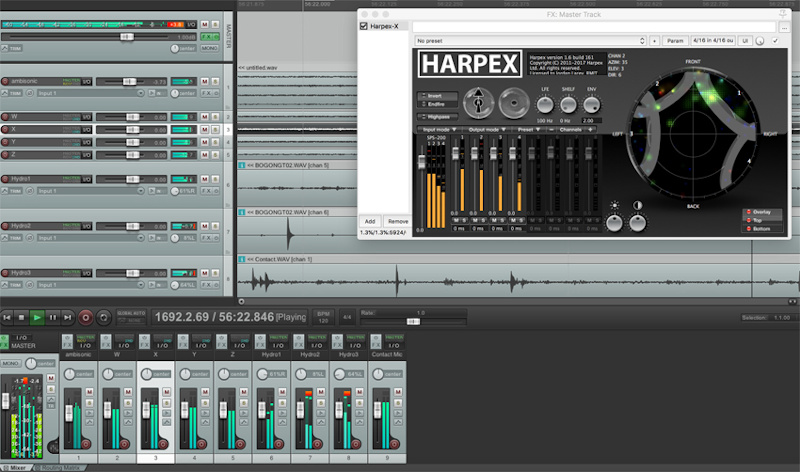Click the green Play transport button

[37, 317]
